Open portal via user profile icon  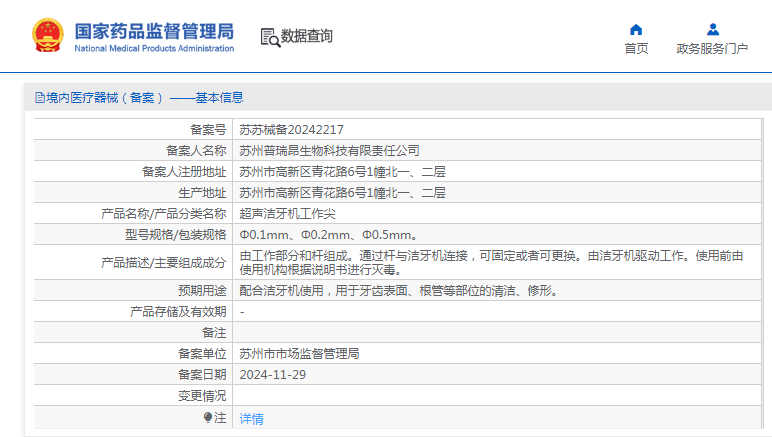(x=712, y=30)
